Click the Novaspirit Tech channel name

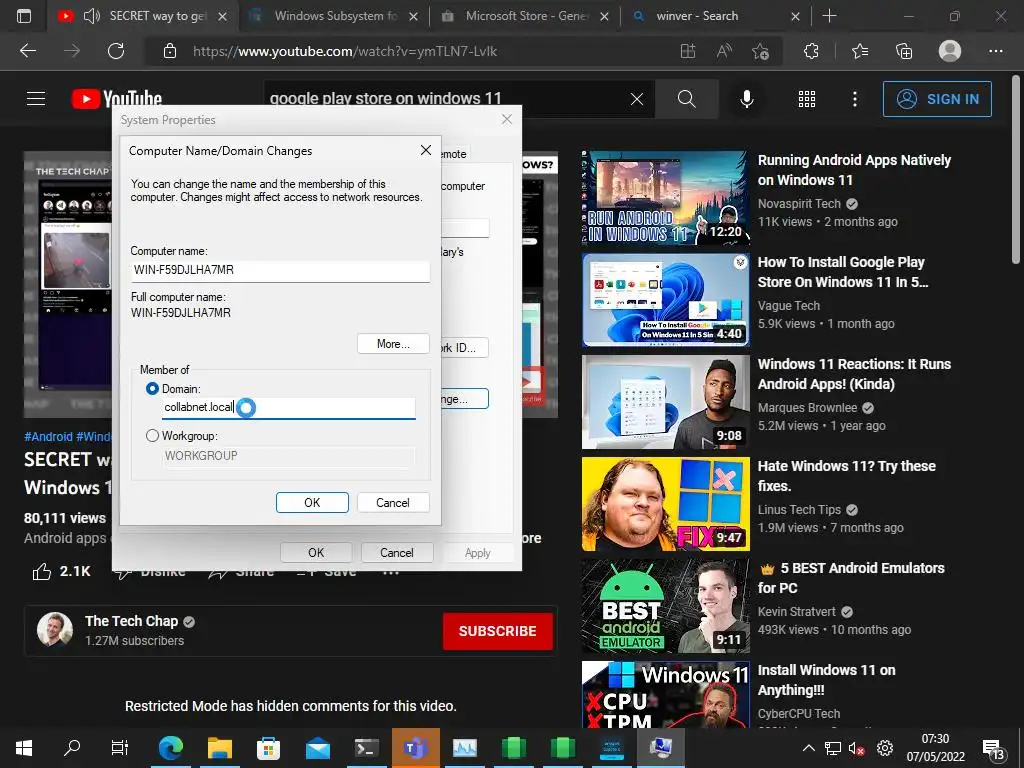pyautogui.click(x=799, y=204)
